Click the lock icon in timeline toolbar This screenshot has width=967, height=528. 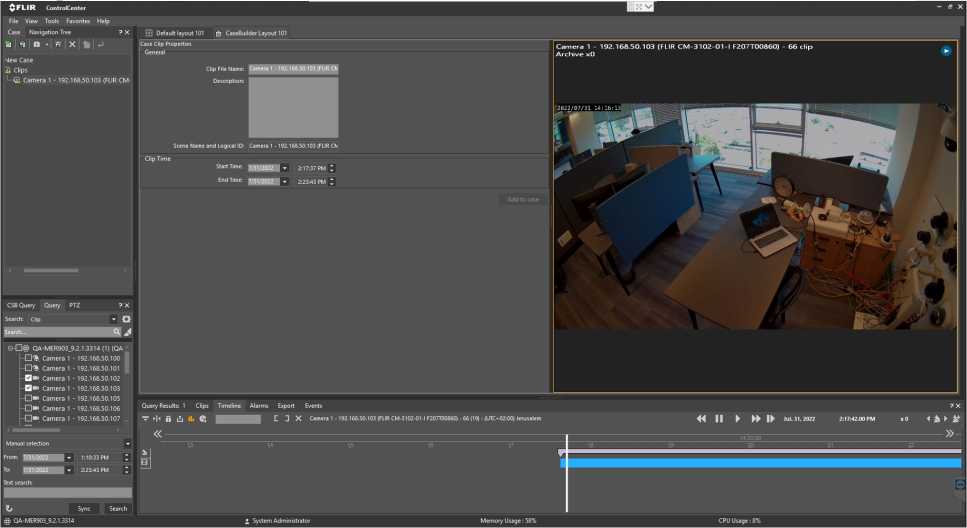click(169, 418)
